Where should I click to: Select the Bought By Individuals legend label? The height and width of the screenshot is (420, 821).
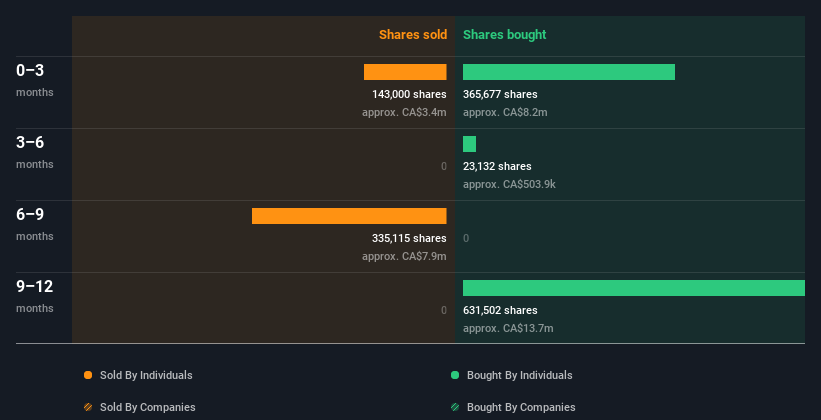click(519, 375)
